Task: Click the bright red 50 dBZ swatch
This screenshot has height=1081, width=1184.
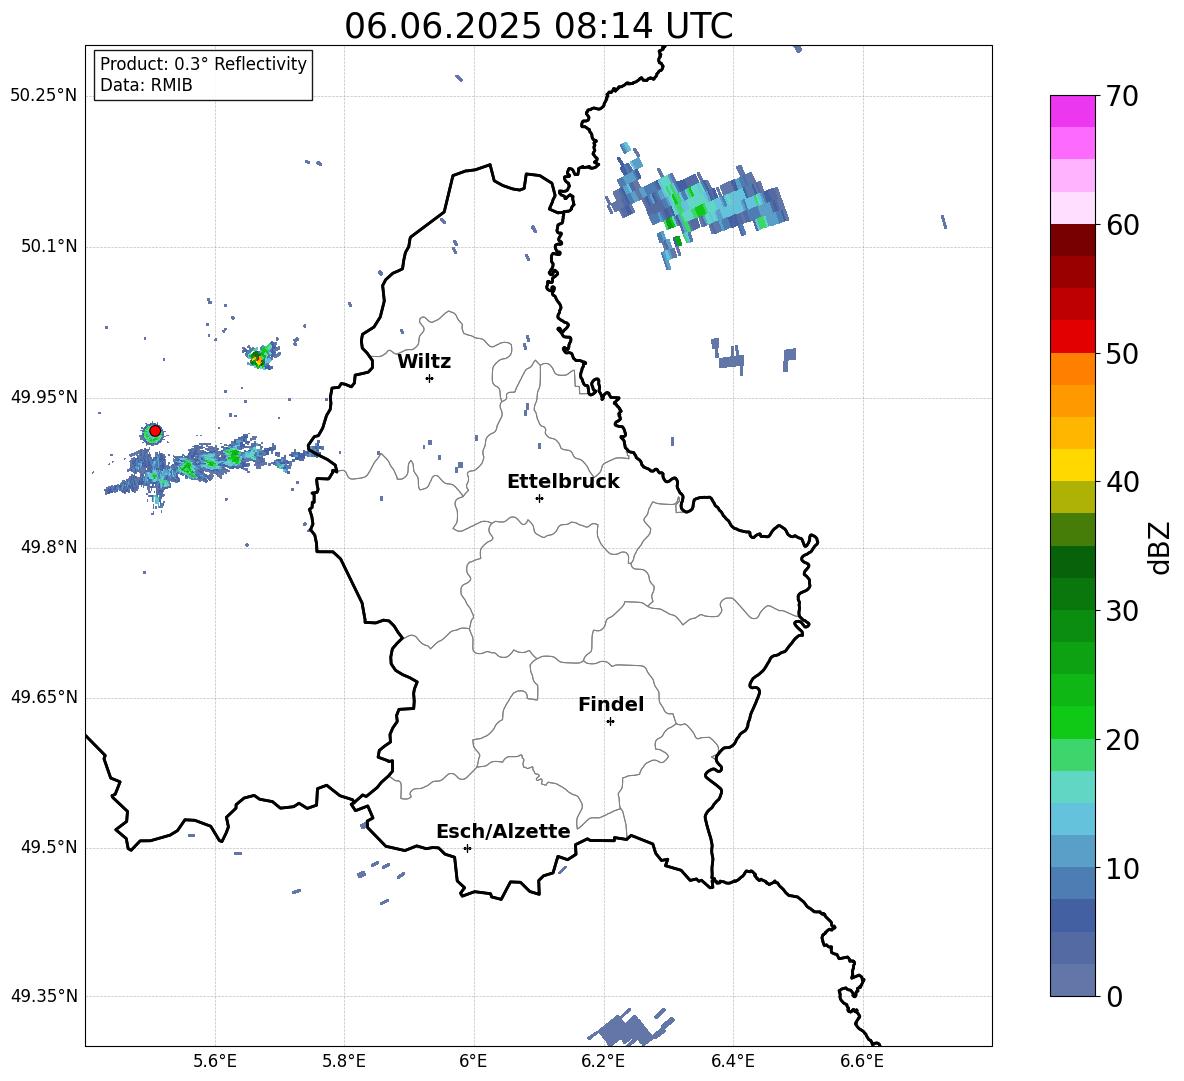Action: pyautogui.click(x=1072, y=337)
